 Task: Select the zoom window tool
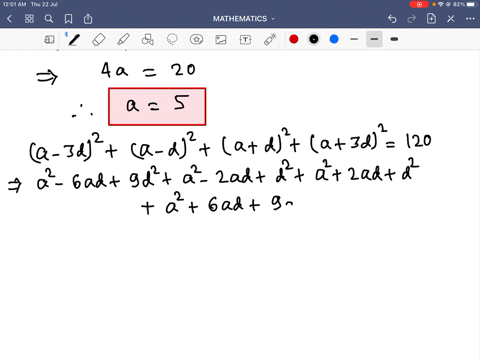[x=49, y=40]
